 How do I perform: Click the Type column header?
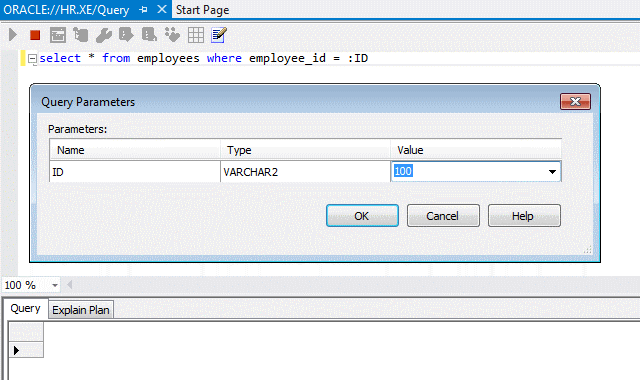pos(305,150)
